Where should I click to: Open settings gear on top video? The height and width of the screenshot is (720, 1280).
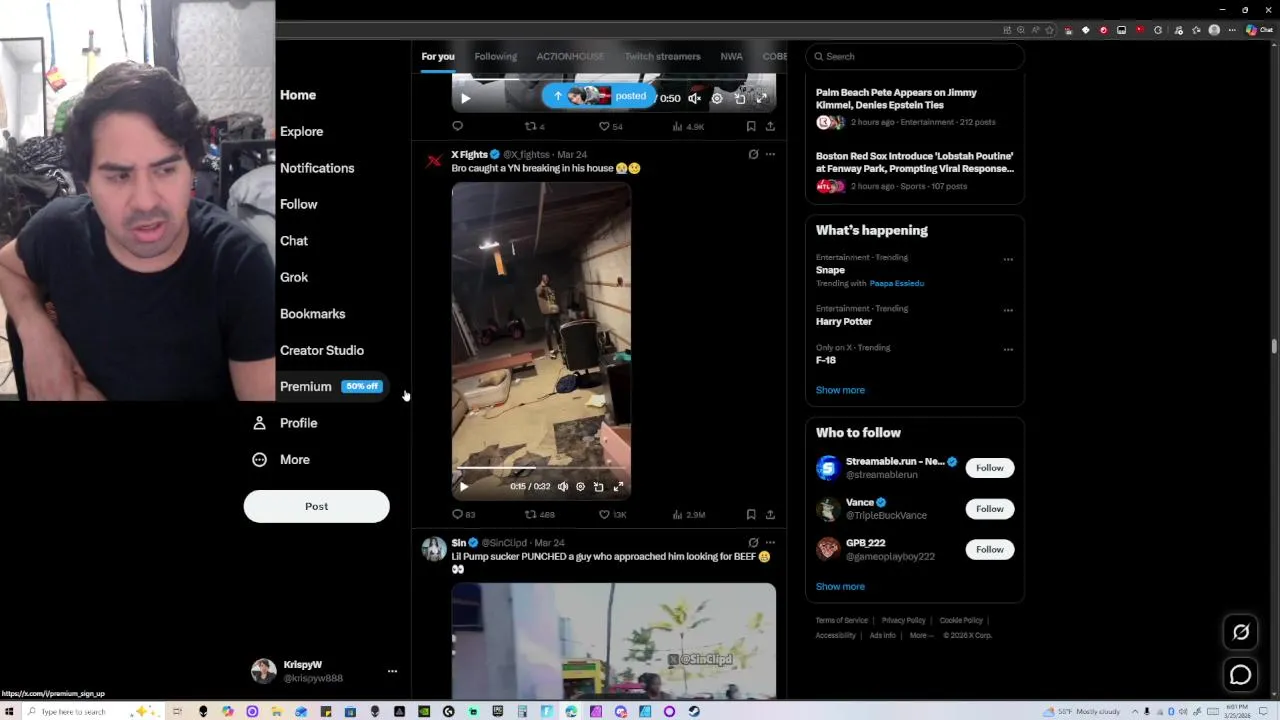717,98
